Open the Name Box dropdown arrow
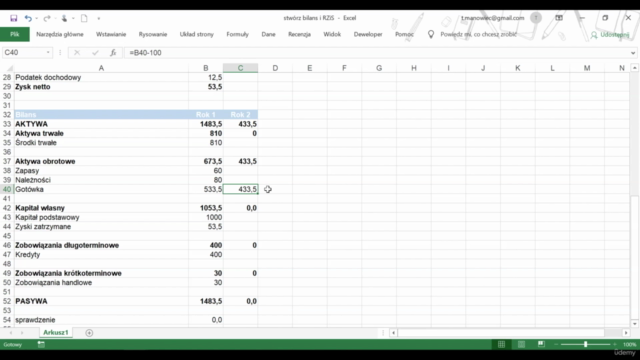 click(48, 53)
